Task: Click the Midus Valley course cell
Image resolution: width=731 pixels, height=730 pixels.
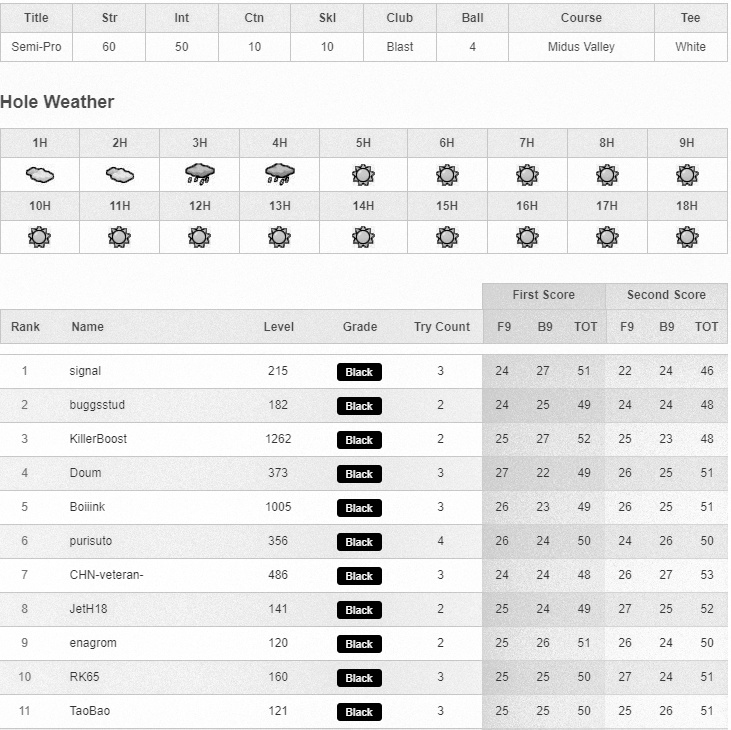Action: click(x=581, y=47)
